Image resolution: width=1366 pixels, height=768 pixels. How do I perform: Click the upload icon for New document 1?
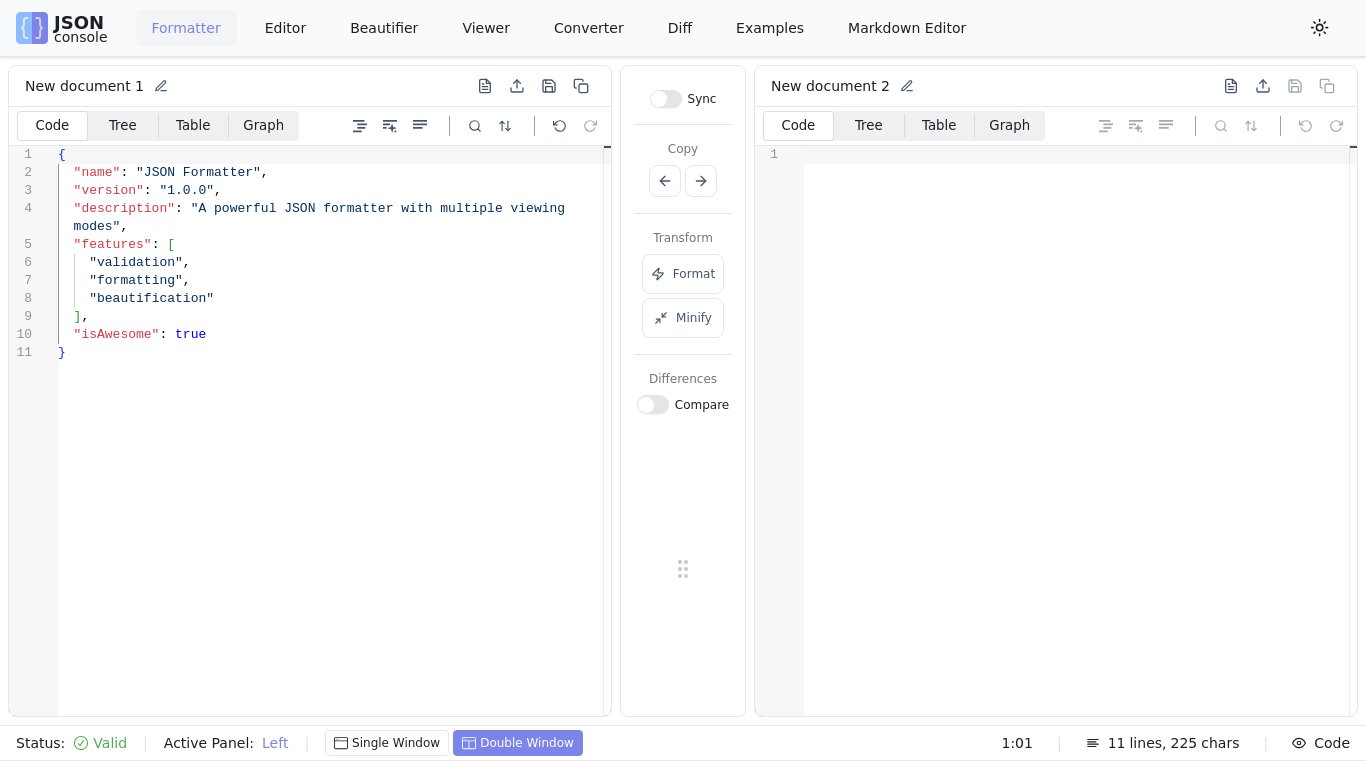pyautogui.click(x=517, y=86)
